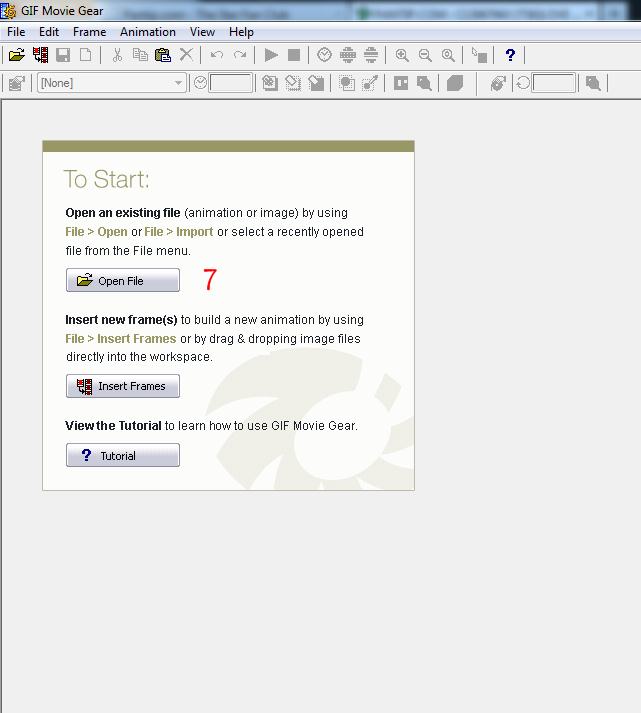Click the circle over dotted square icon

[347, 83]
